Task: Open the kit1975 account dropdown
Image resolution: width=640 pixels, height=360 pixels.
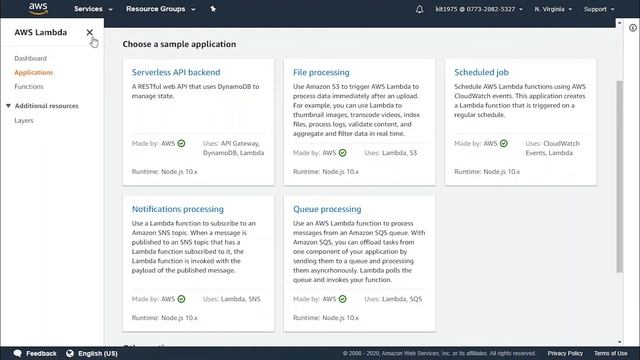Action: click(x=479, y=9)
